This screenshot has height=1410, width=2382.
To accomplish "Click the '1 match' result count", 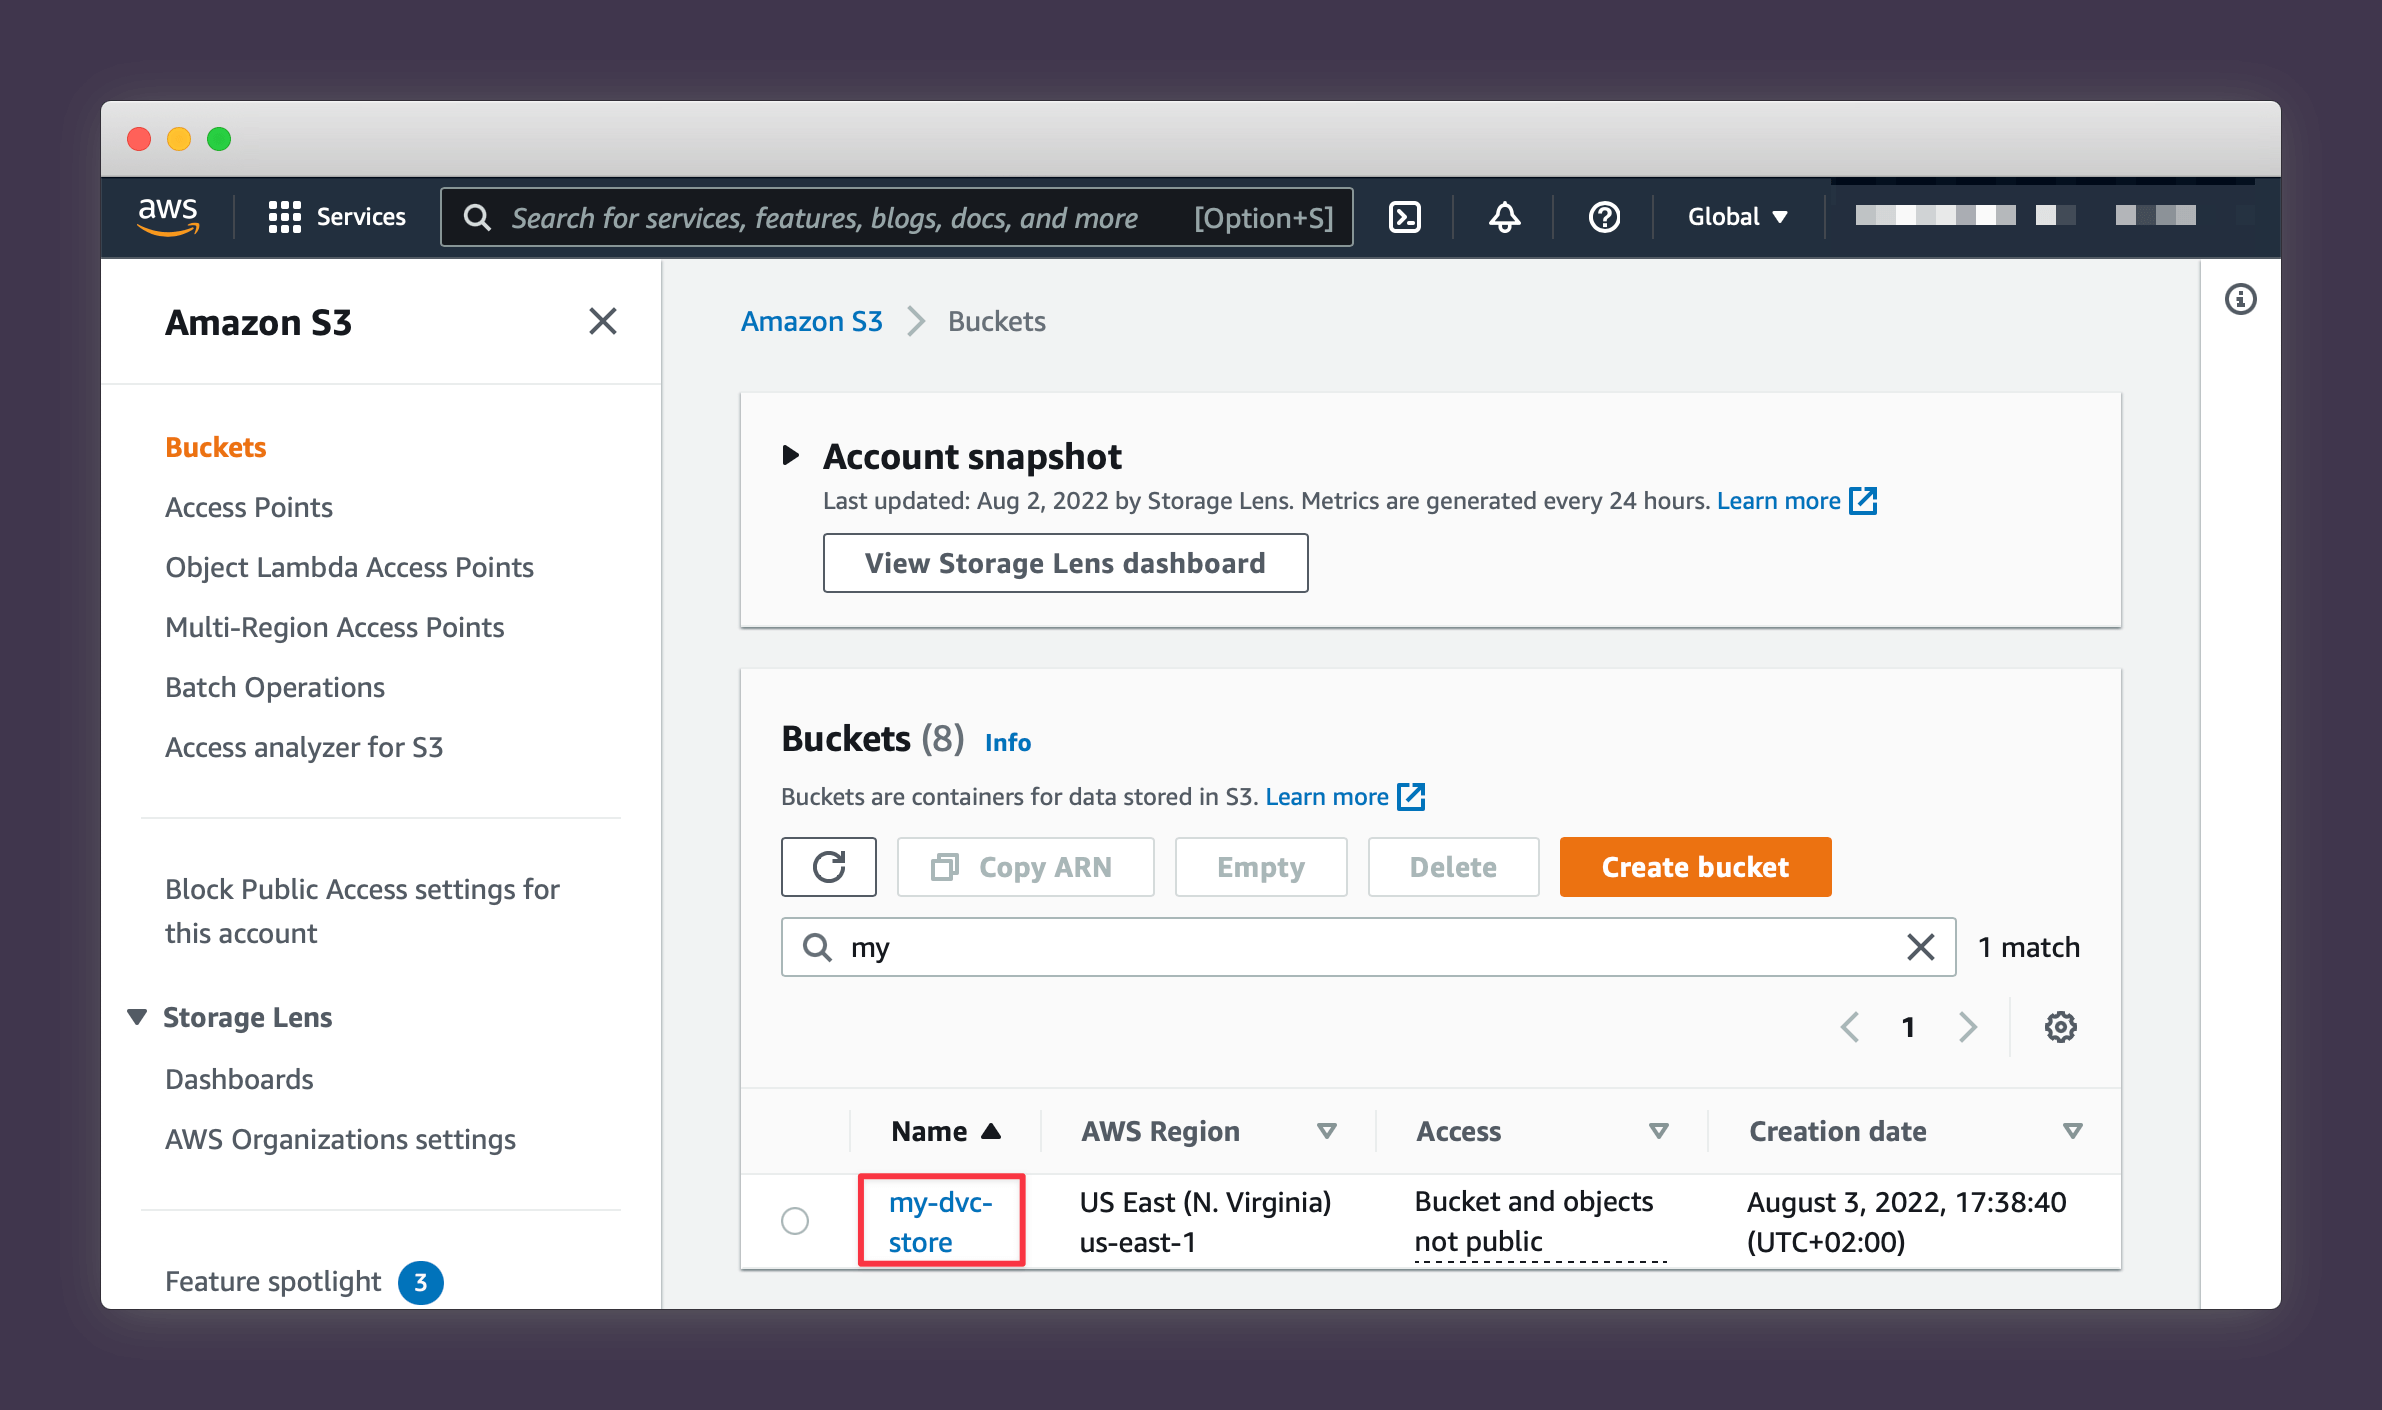I will (x=2028, y=947).
